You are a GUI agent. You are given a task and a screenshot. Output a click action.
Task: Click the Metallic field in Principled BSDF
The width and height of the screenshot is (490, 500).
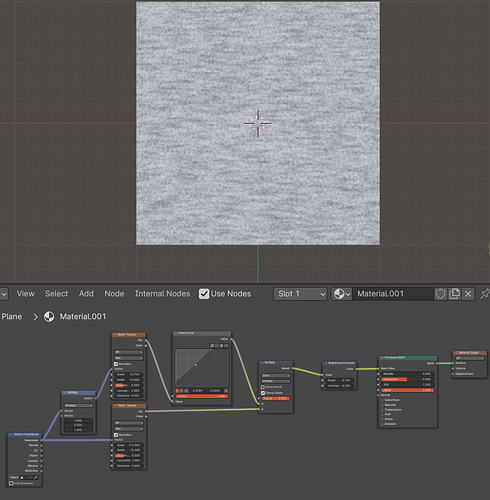coord(408,374)
